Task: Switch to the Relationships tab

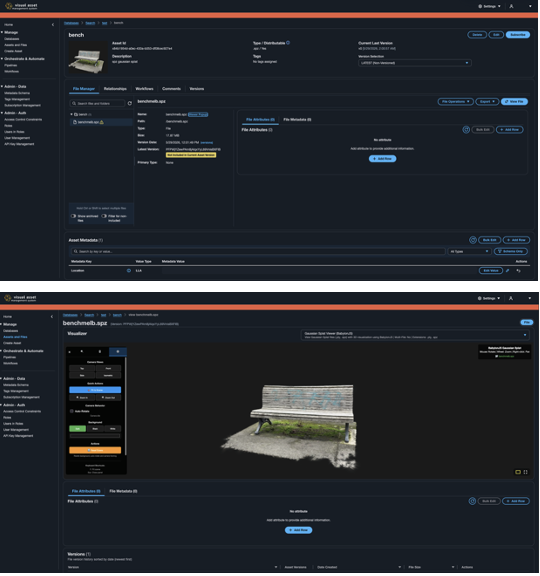Action: (115, 89)
